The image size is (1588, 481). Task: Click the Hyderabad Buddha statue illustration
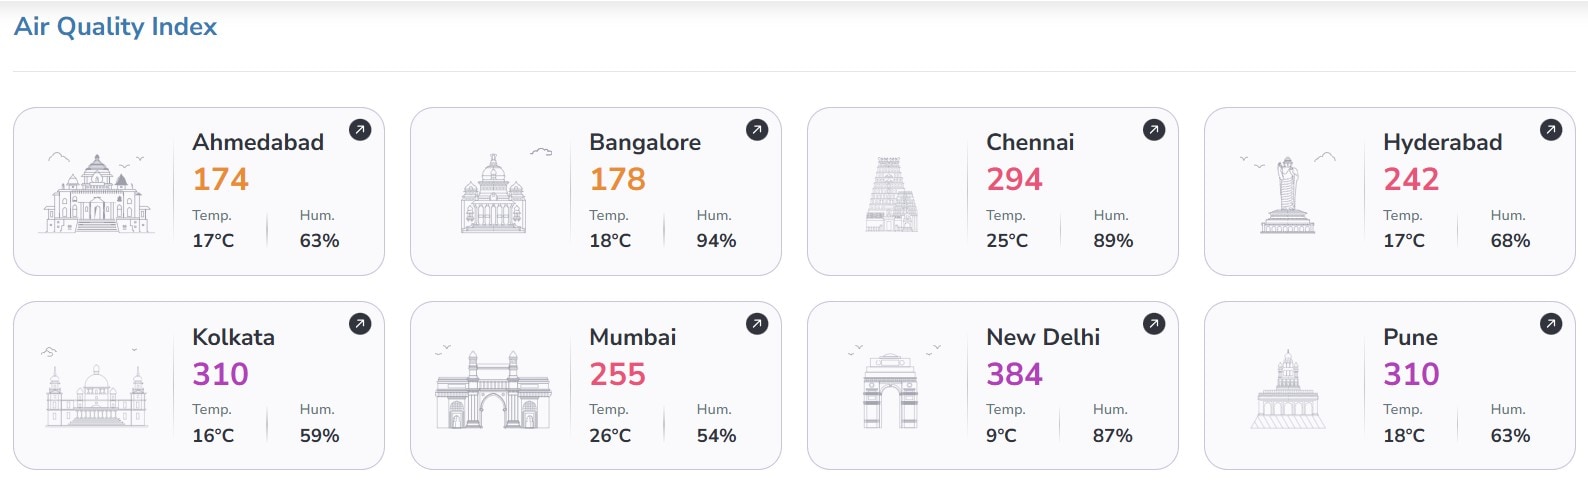[1287, 195]
